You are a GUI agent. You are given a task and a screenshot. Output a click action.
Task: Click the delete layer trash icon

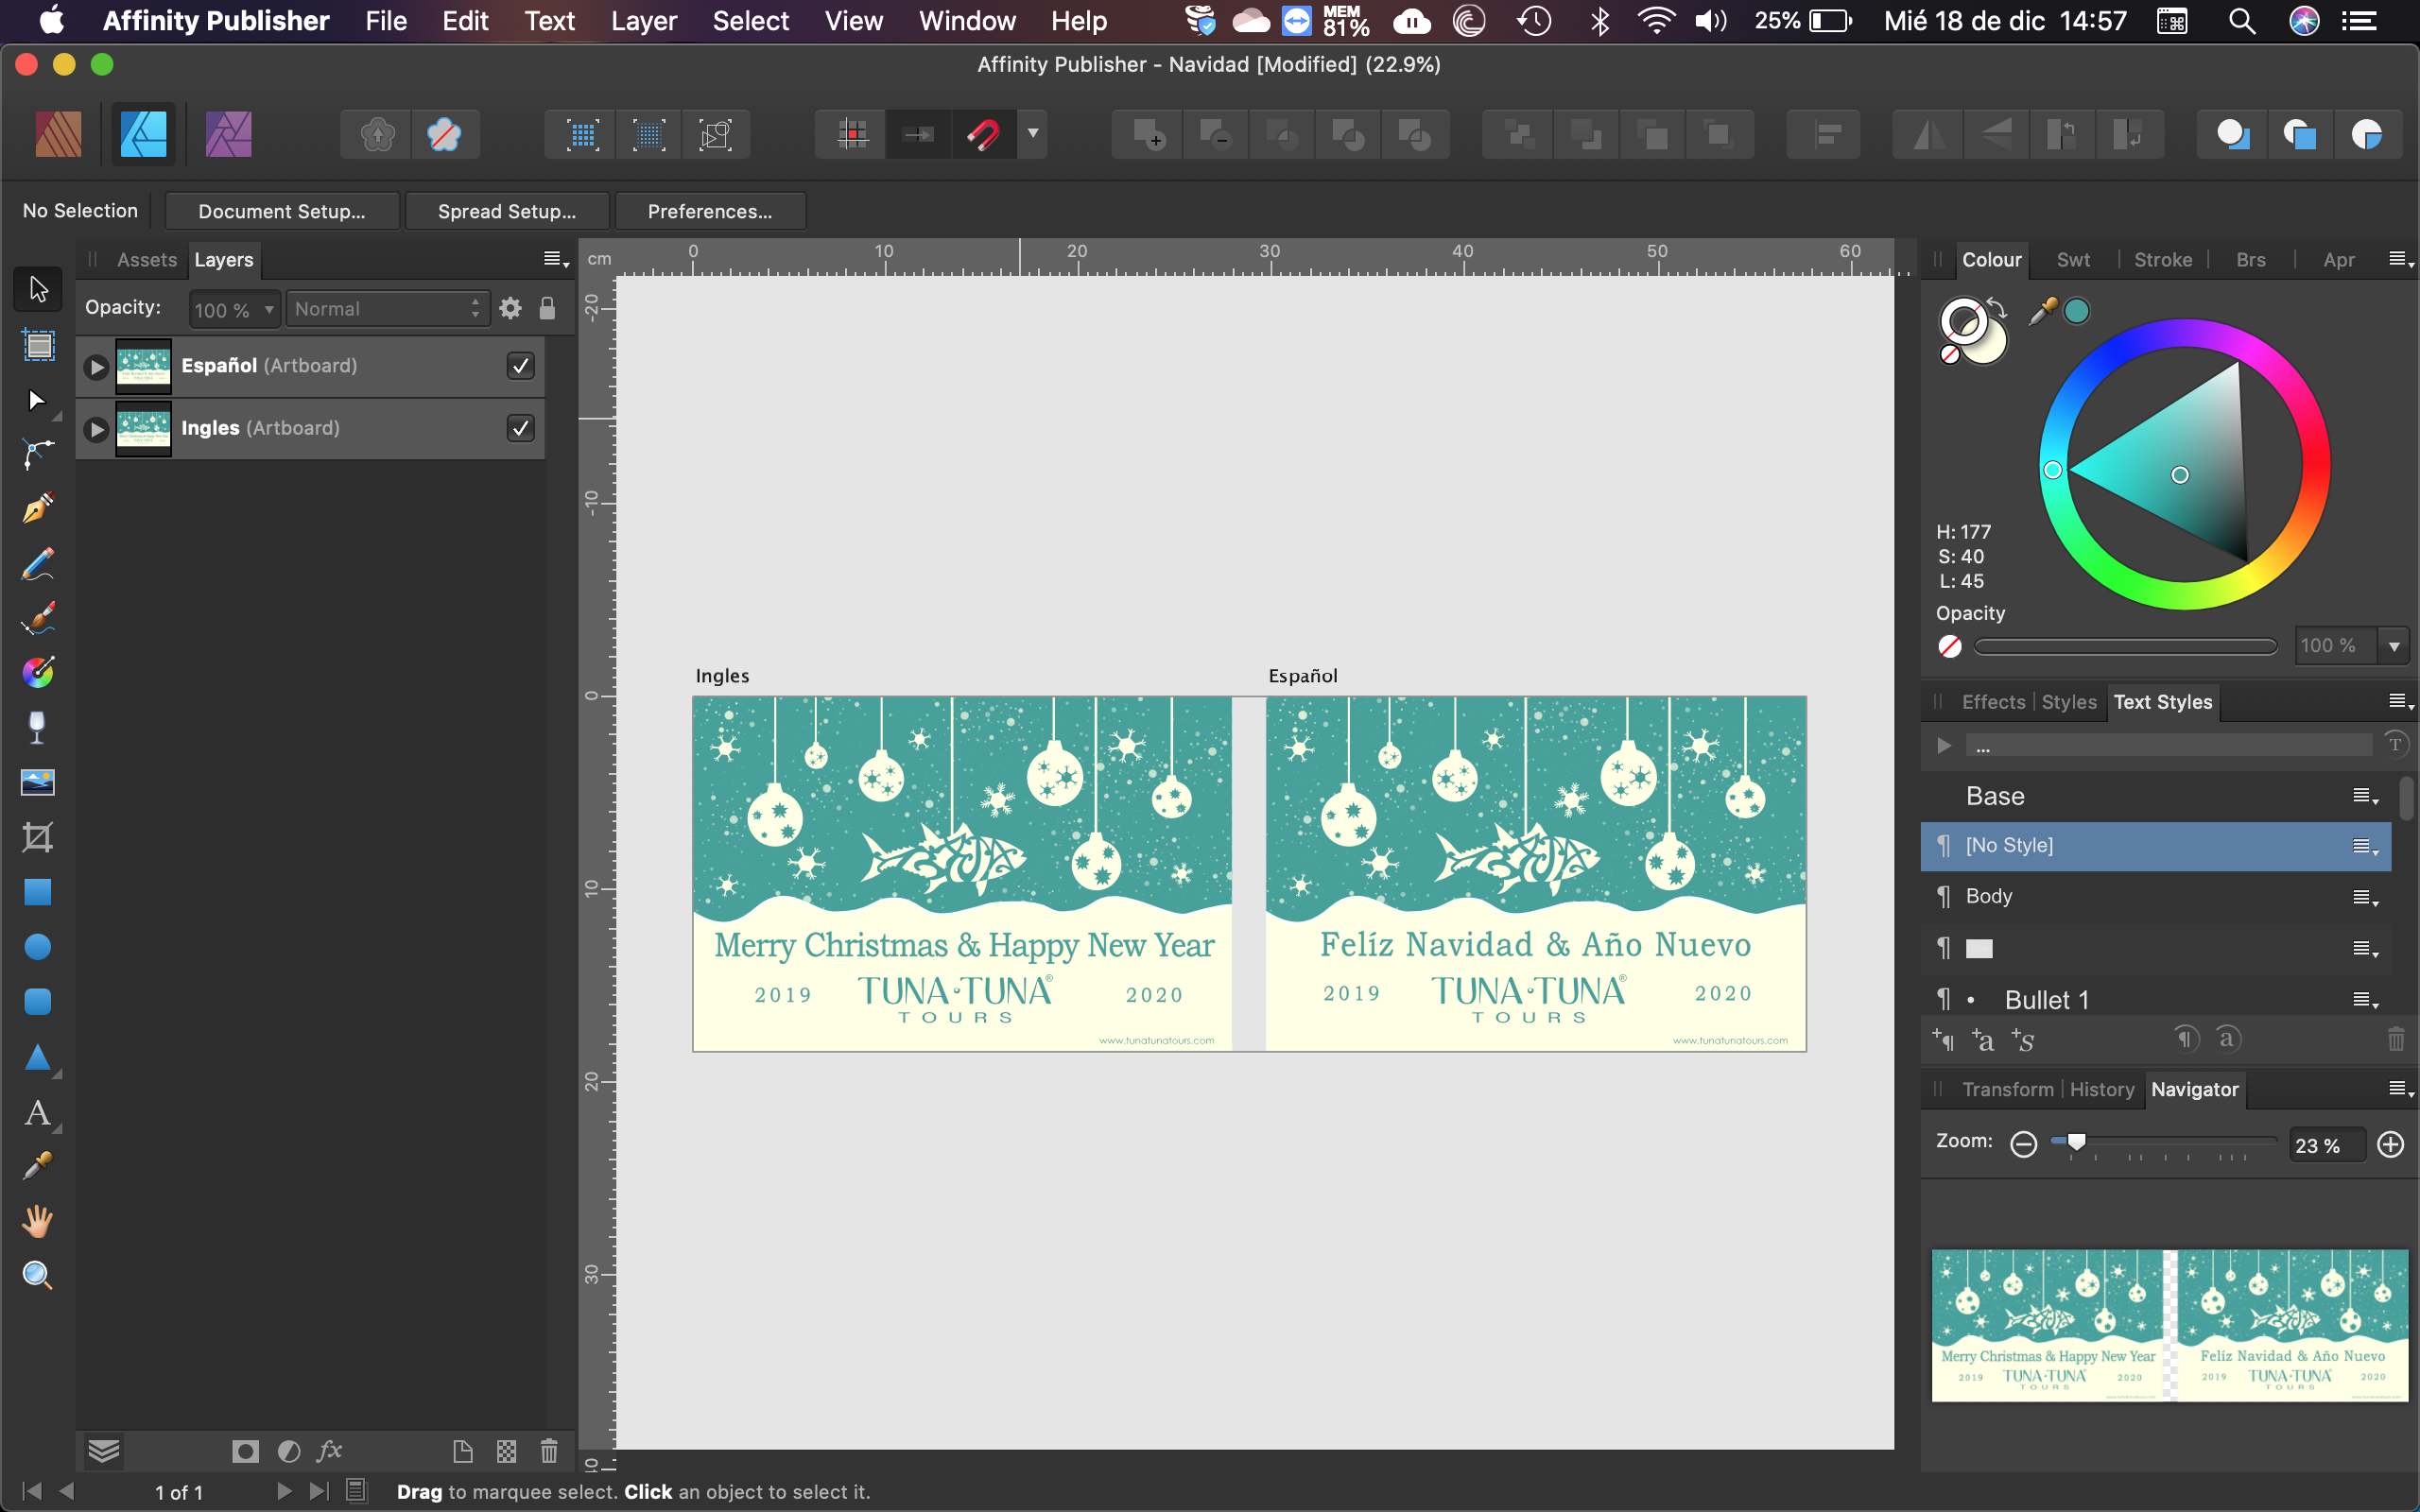click(549, 1451)
